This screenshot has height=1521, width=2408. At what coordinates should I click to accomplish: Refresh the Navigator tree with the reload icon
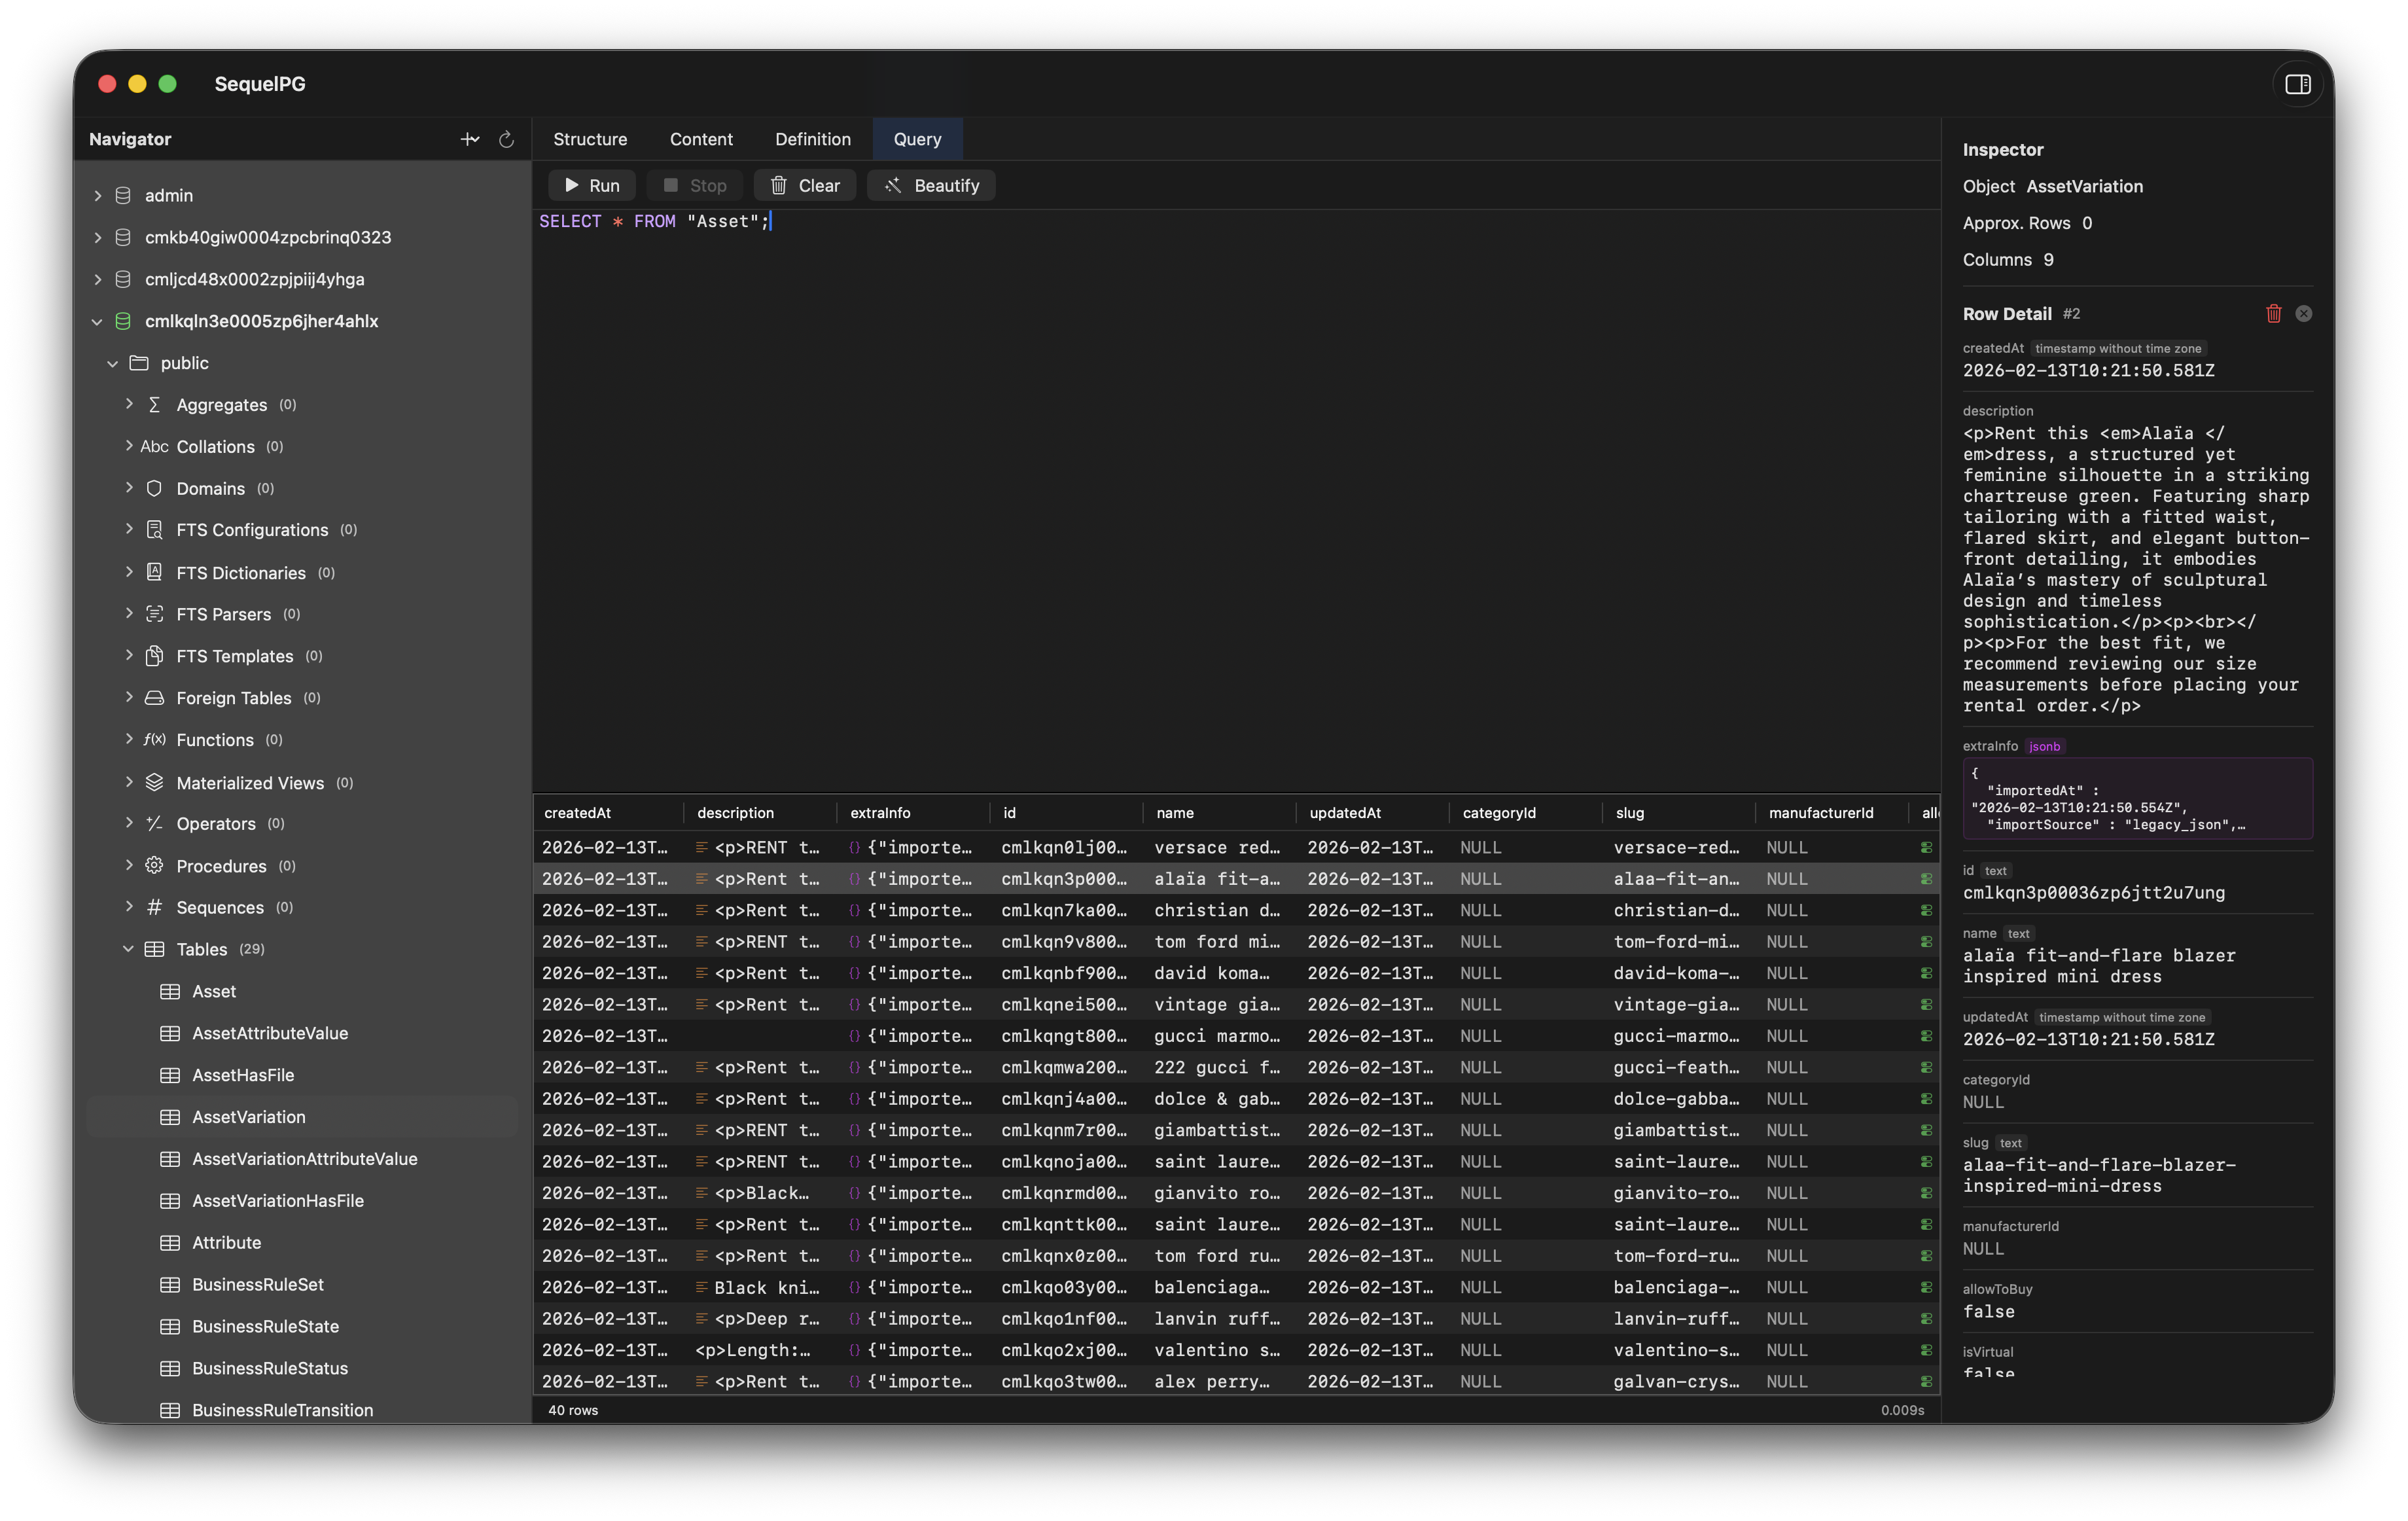coord(506,139)
